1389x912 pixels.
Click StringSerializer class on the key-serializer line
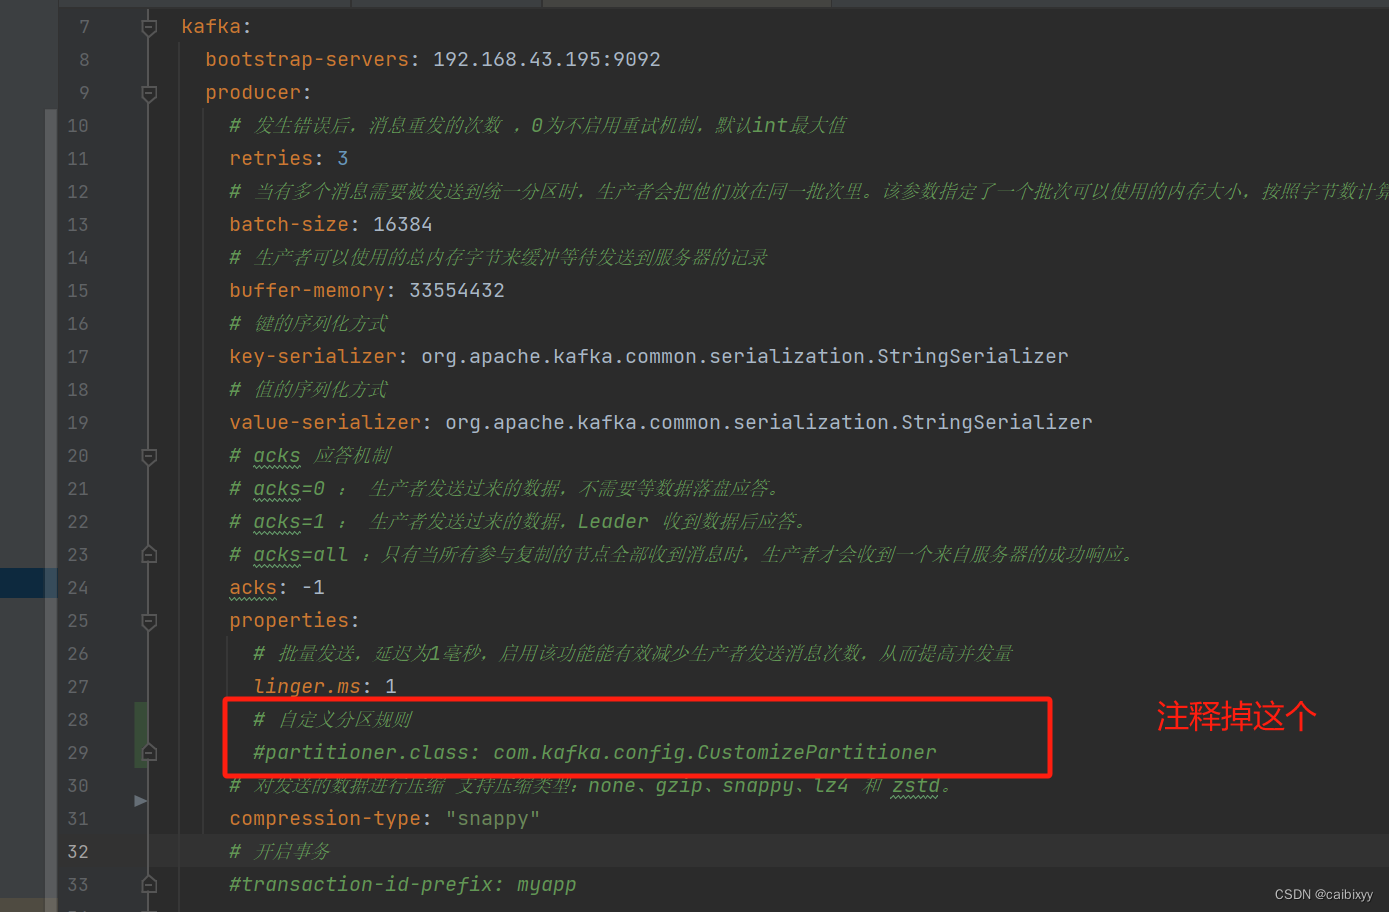click(x=973, y=357)
